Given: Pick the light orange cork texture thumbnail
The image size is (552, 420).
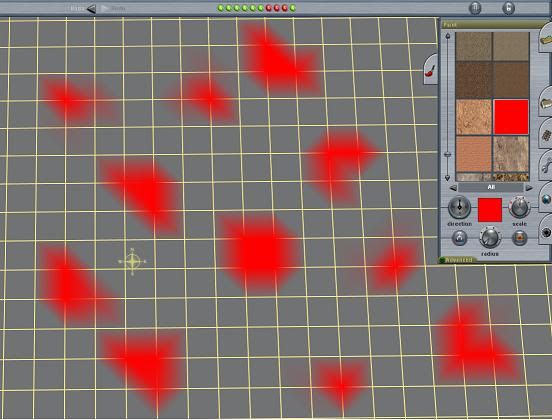Looking at the screenshot, I should (474, 117).
